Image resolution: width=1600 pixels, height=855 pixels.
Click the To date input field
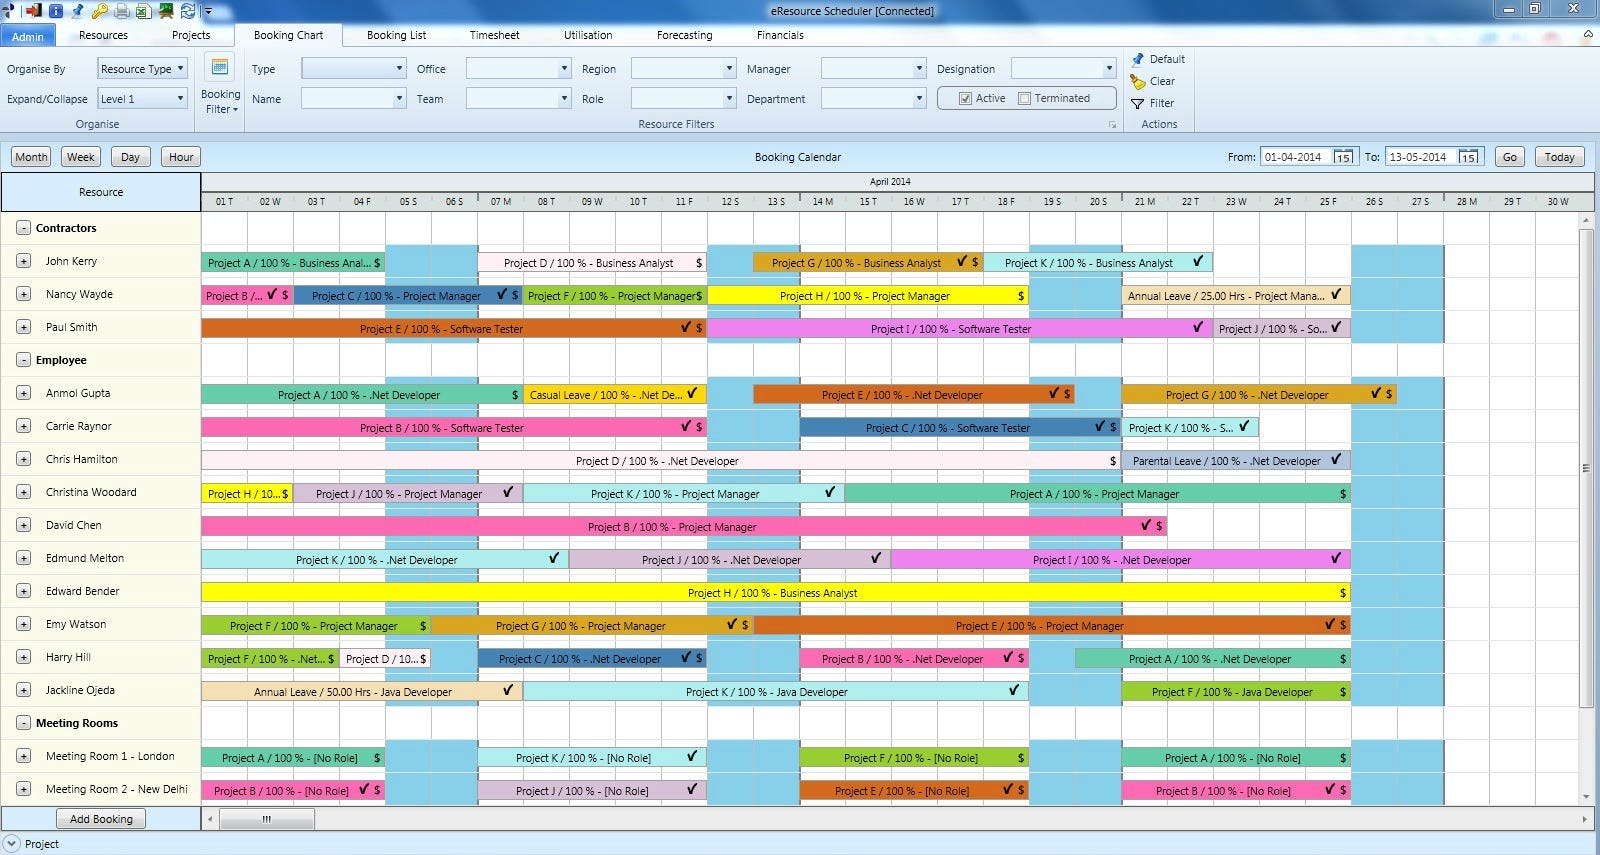[1421, 157]
